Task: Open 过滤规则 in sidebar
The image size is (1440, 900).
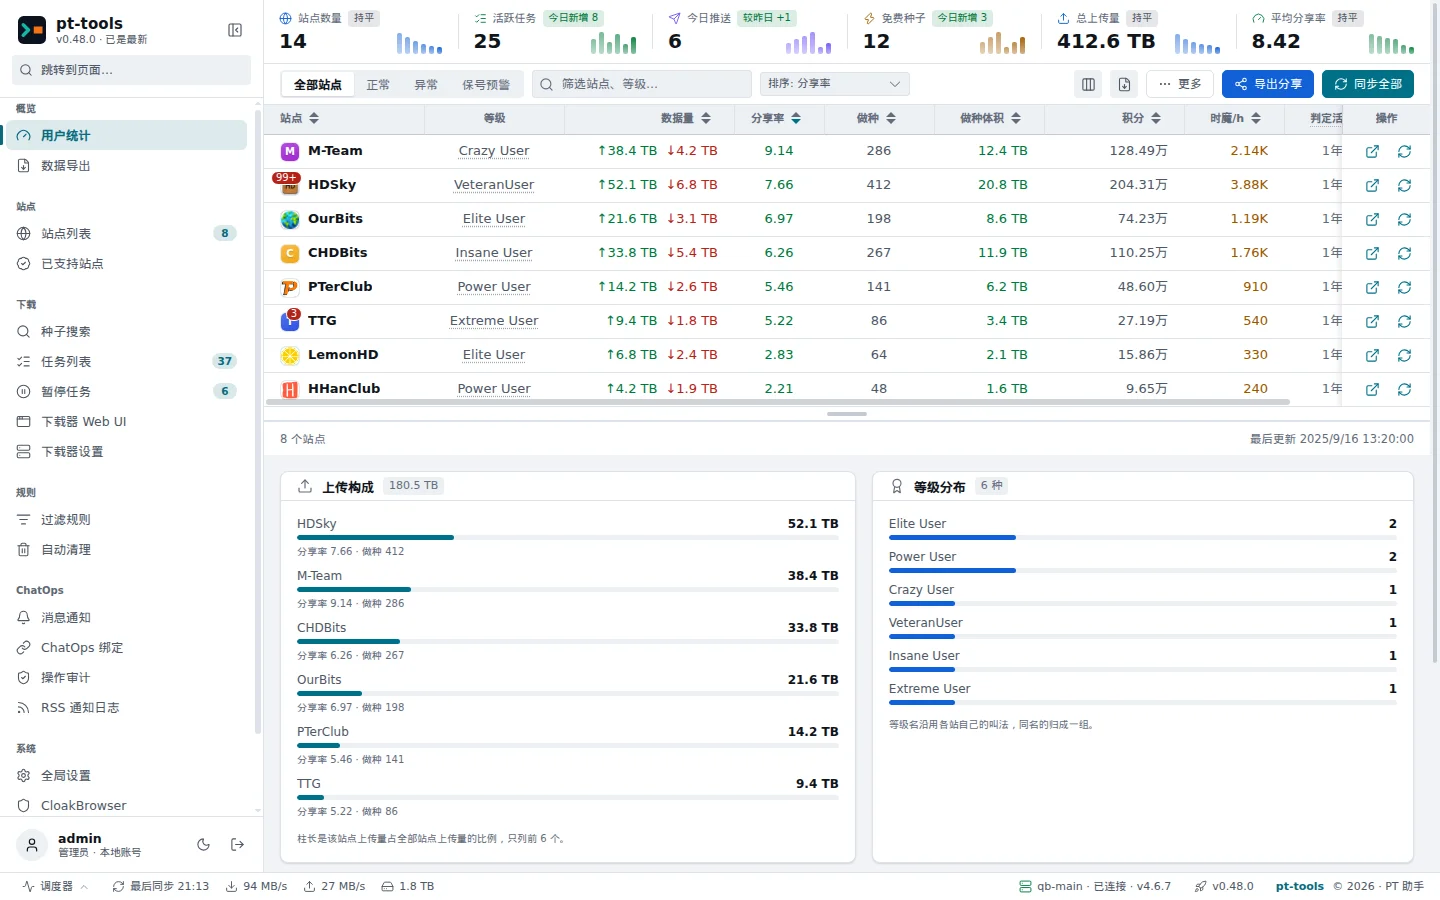Action: pos(126,519)
